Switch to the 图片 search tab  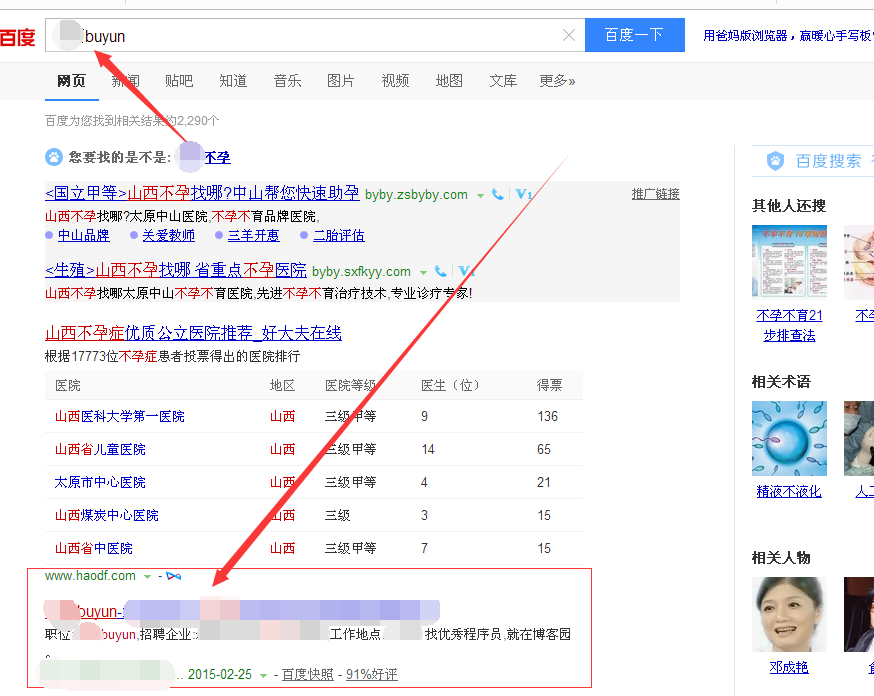click(x=341, y=81)
